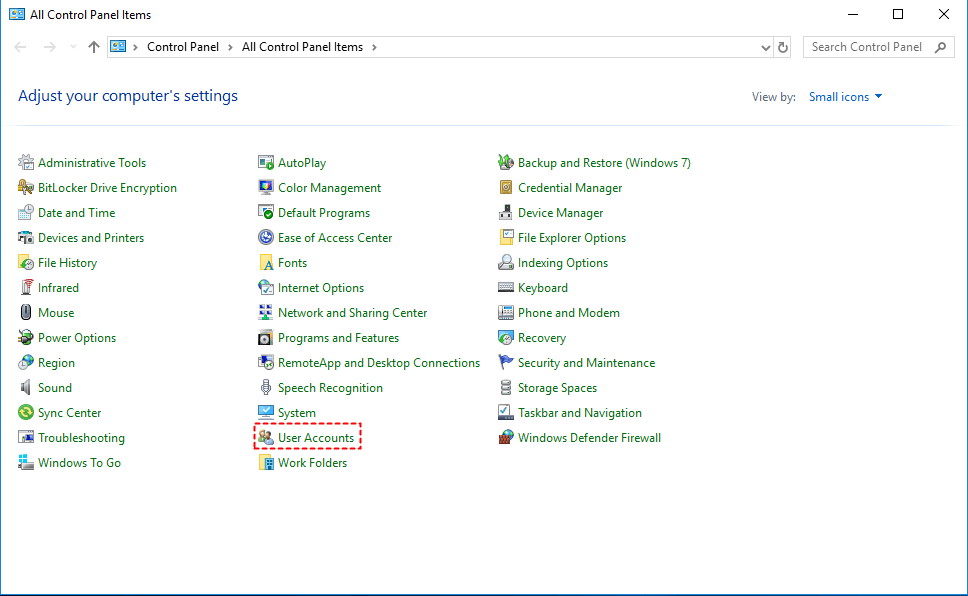Image resolution: width=968 pixels, height=596 pixels.
Task: Open RemoteApp and Desktop Connections
Action: [x=379, y=363]
